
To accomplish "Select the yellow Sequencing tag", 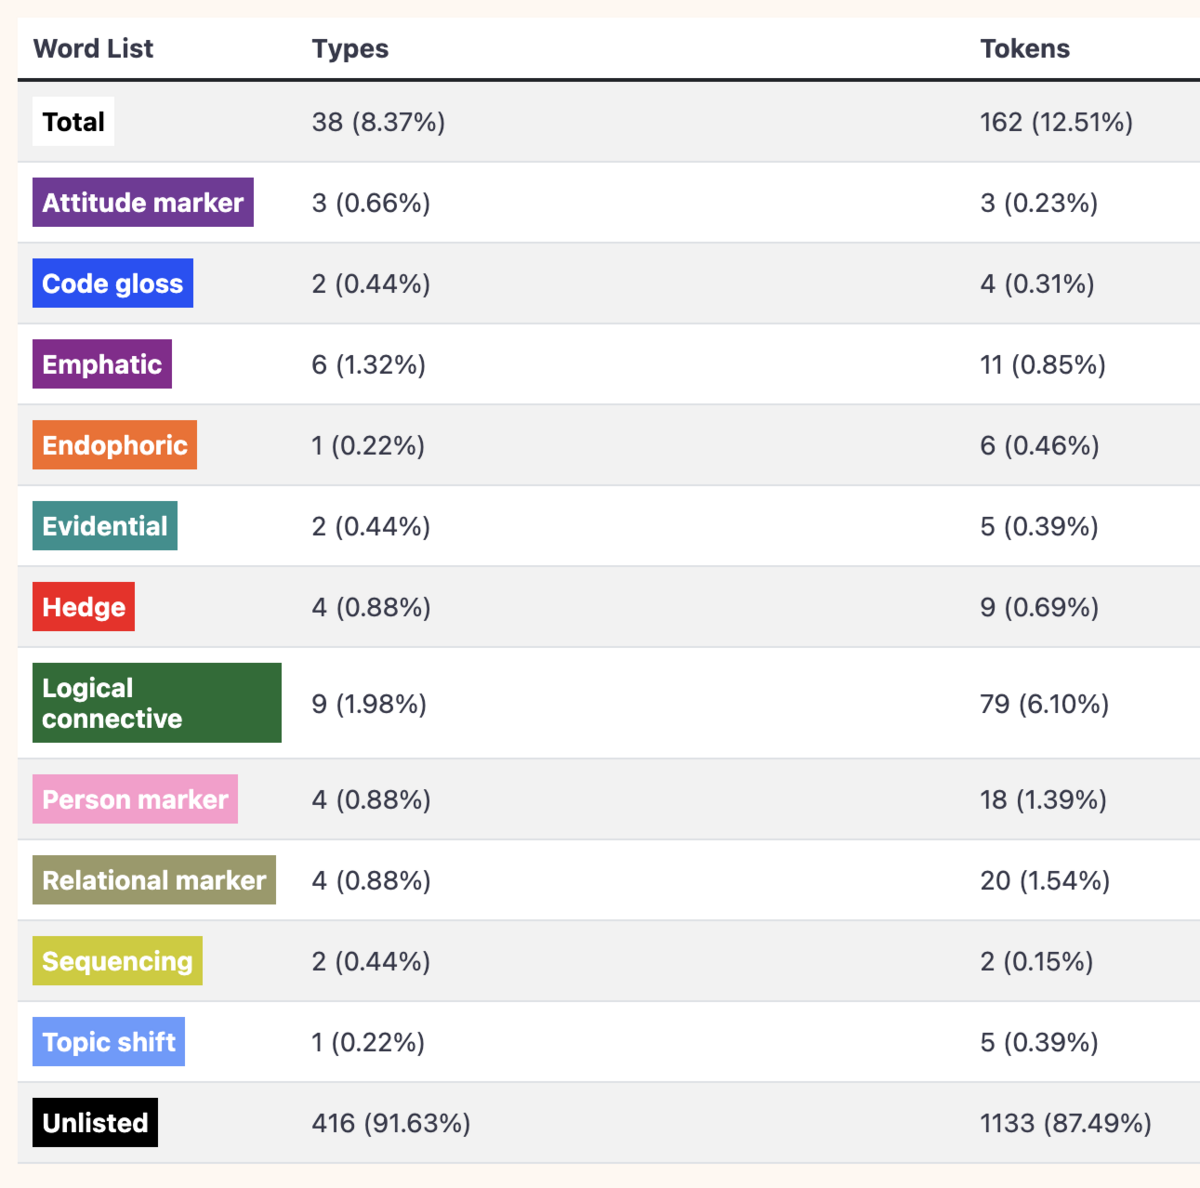I will click(118, 961).
